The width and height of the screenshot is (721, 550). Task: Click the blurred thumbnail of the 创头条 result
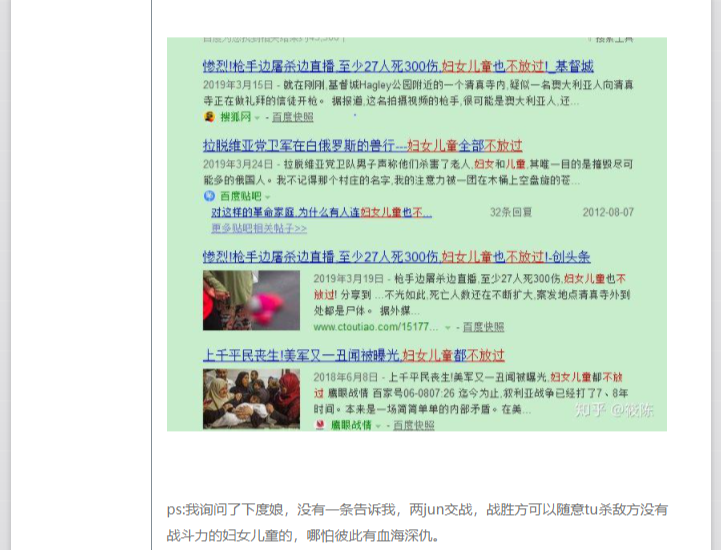point(252,300)
